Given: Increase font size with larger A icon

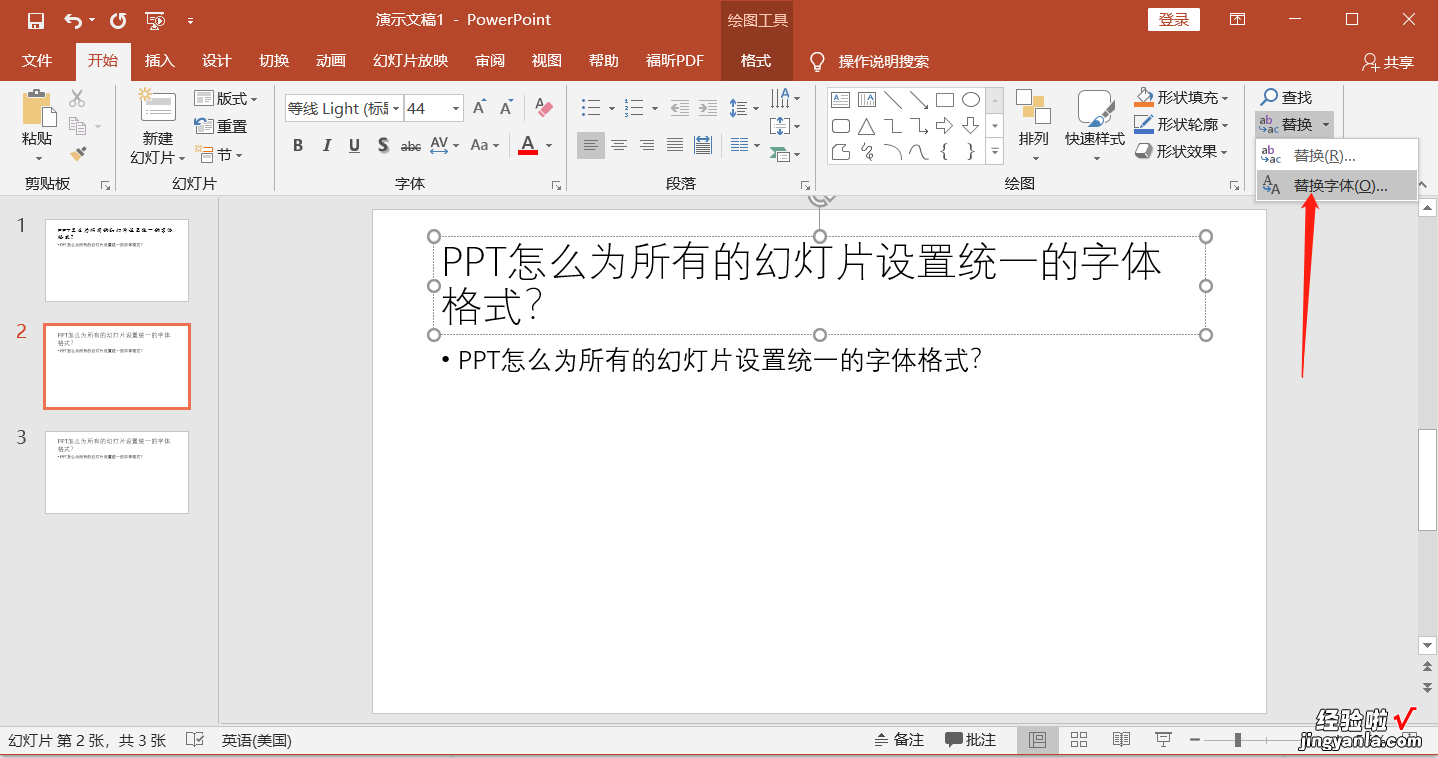Looking at the screenshot, I should click(480, 108).
